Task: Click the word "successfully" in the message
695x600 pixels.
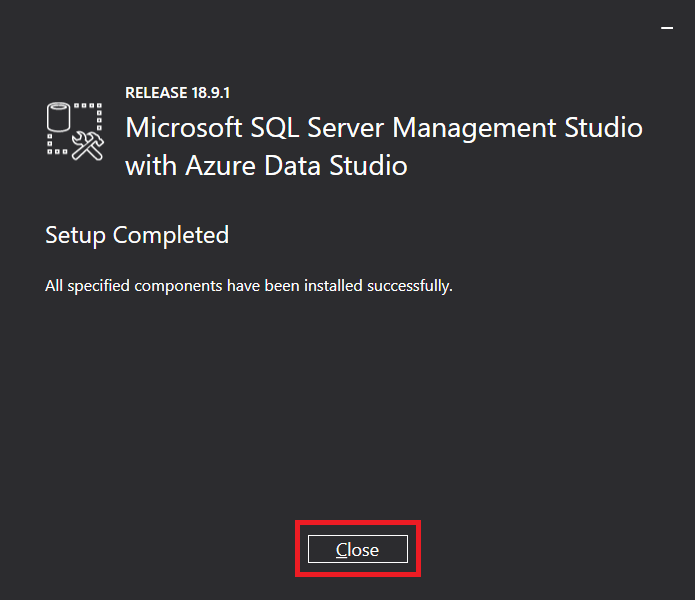Action: point(407,286)
